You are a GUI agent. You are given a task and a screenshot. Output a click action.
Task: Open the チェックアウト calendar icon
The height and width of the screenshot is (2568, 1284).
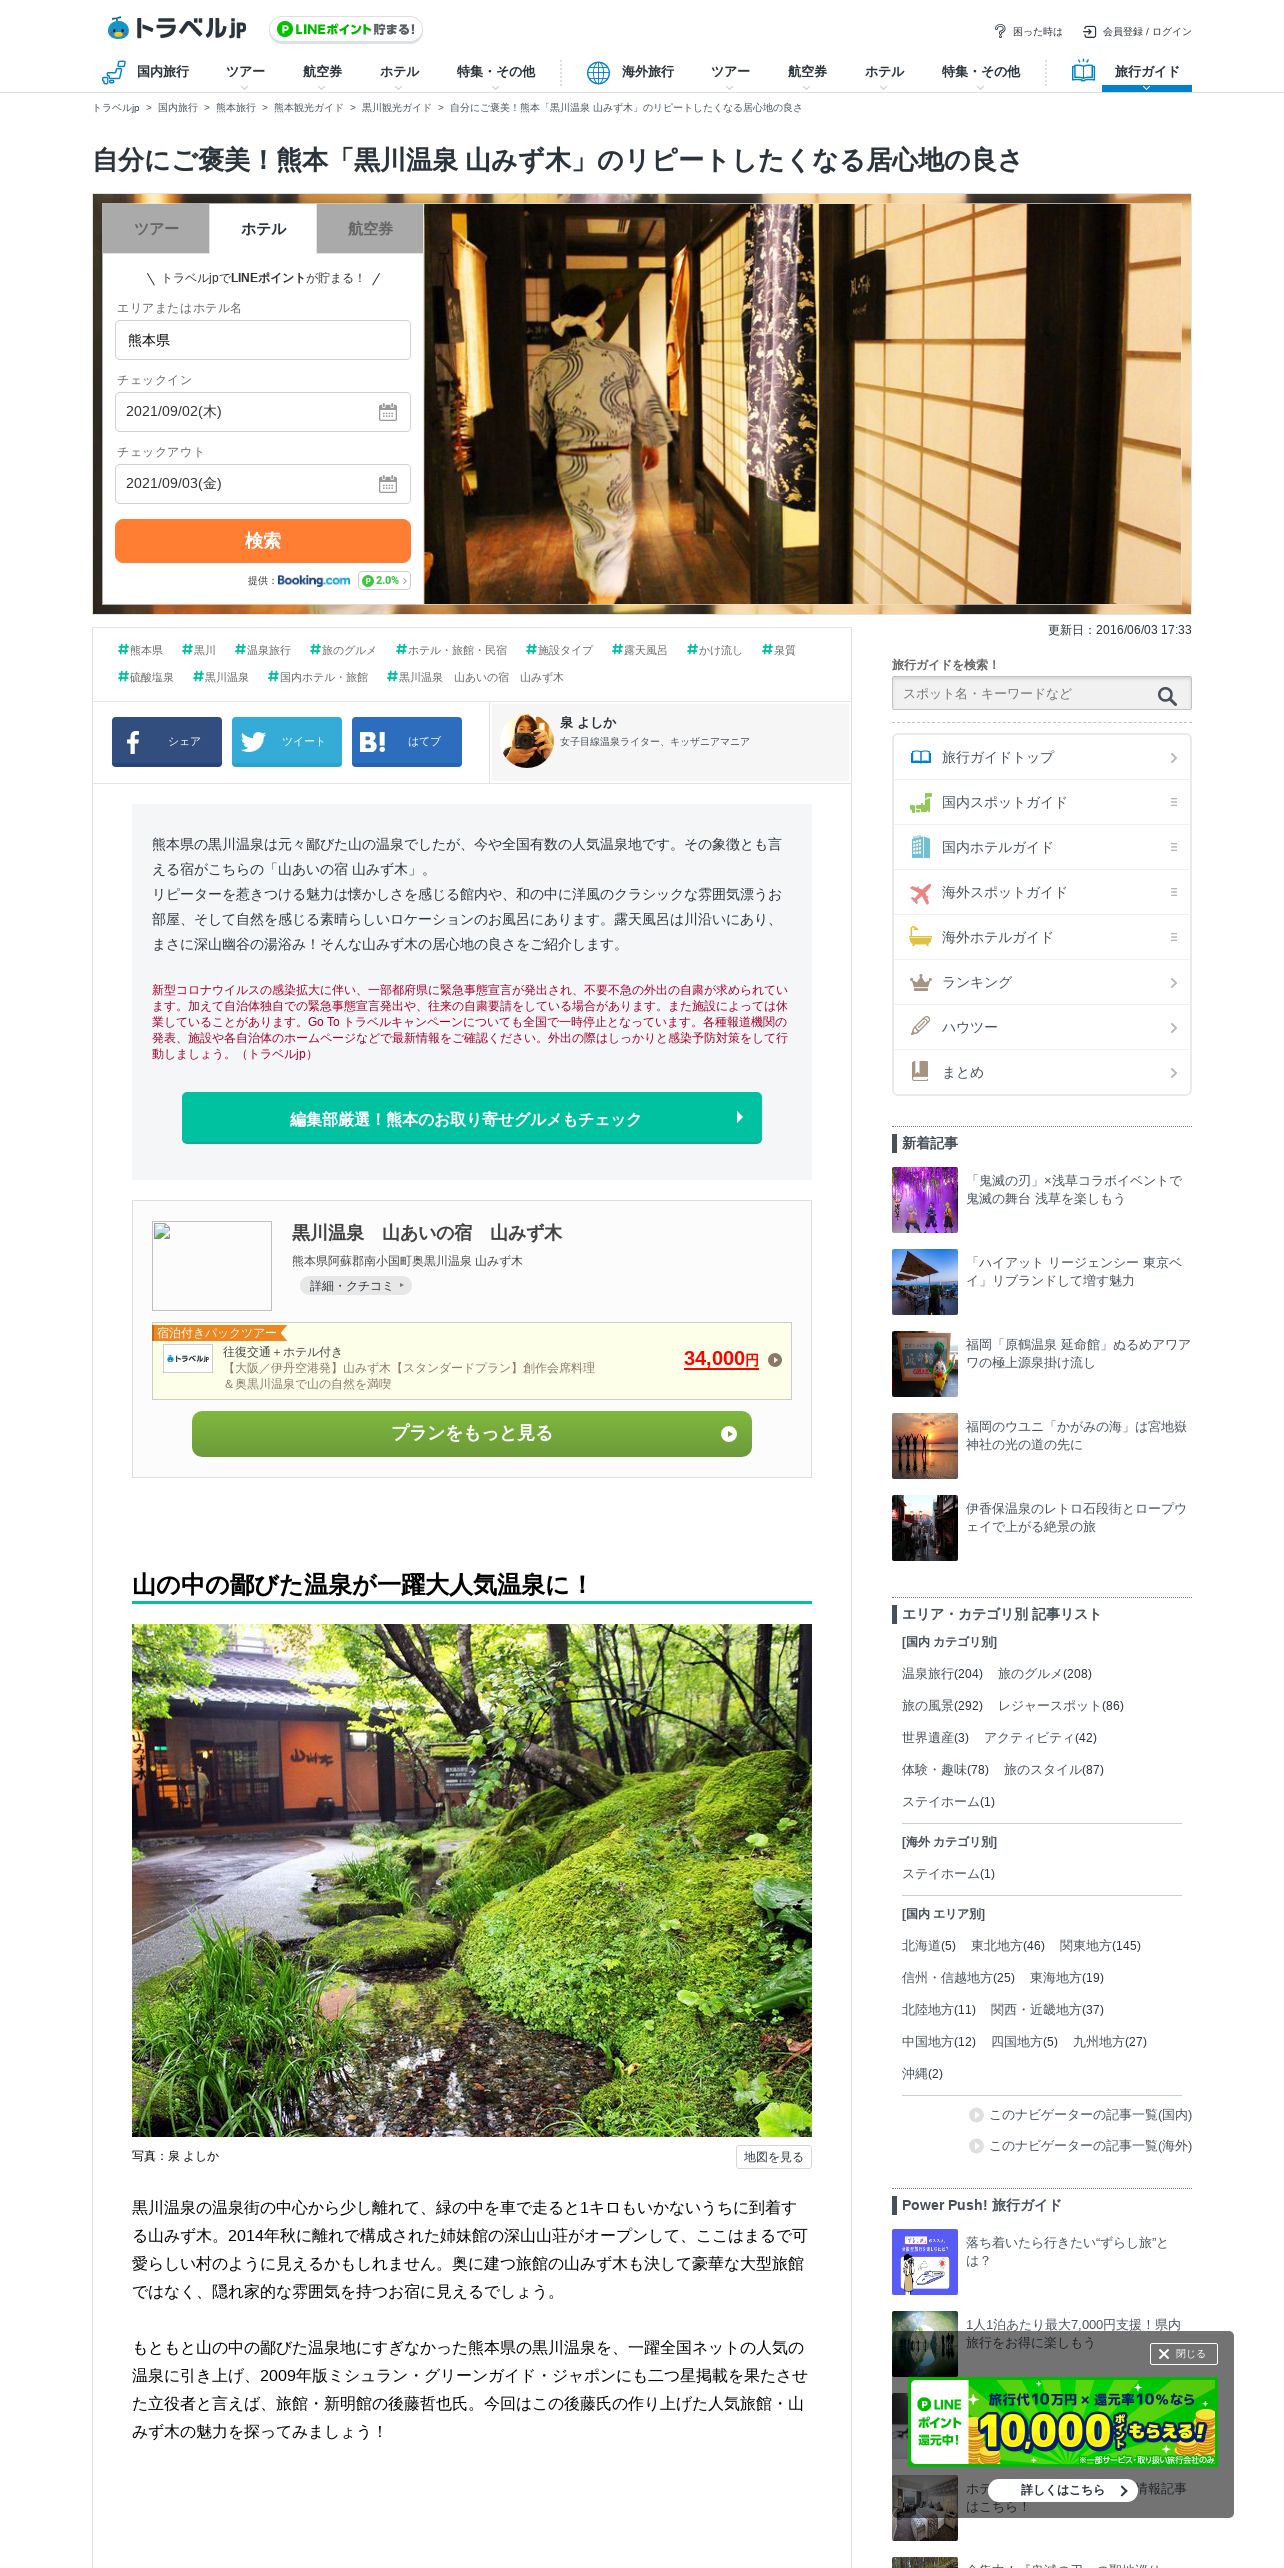pos(388,484)
